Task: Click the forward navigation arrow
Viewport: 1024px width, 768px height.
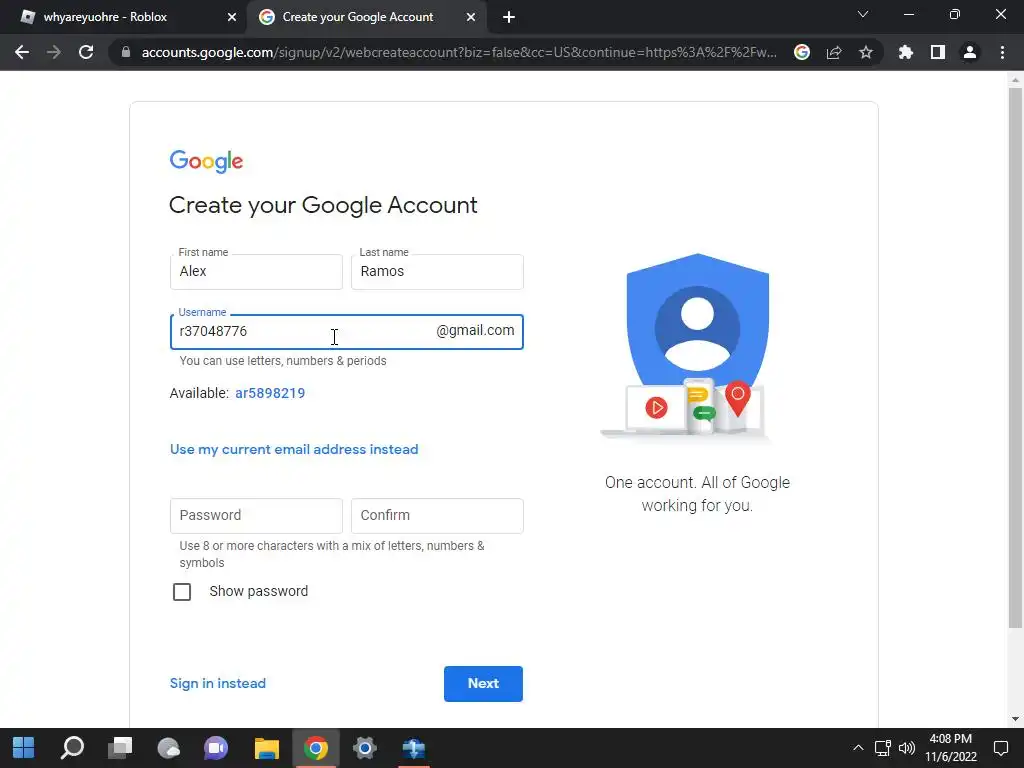Action: tap(54, 52)
